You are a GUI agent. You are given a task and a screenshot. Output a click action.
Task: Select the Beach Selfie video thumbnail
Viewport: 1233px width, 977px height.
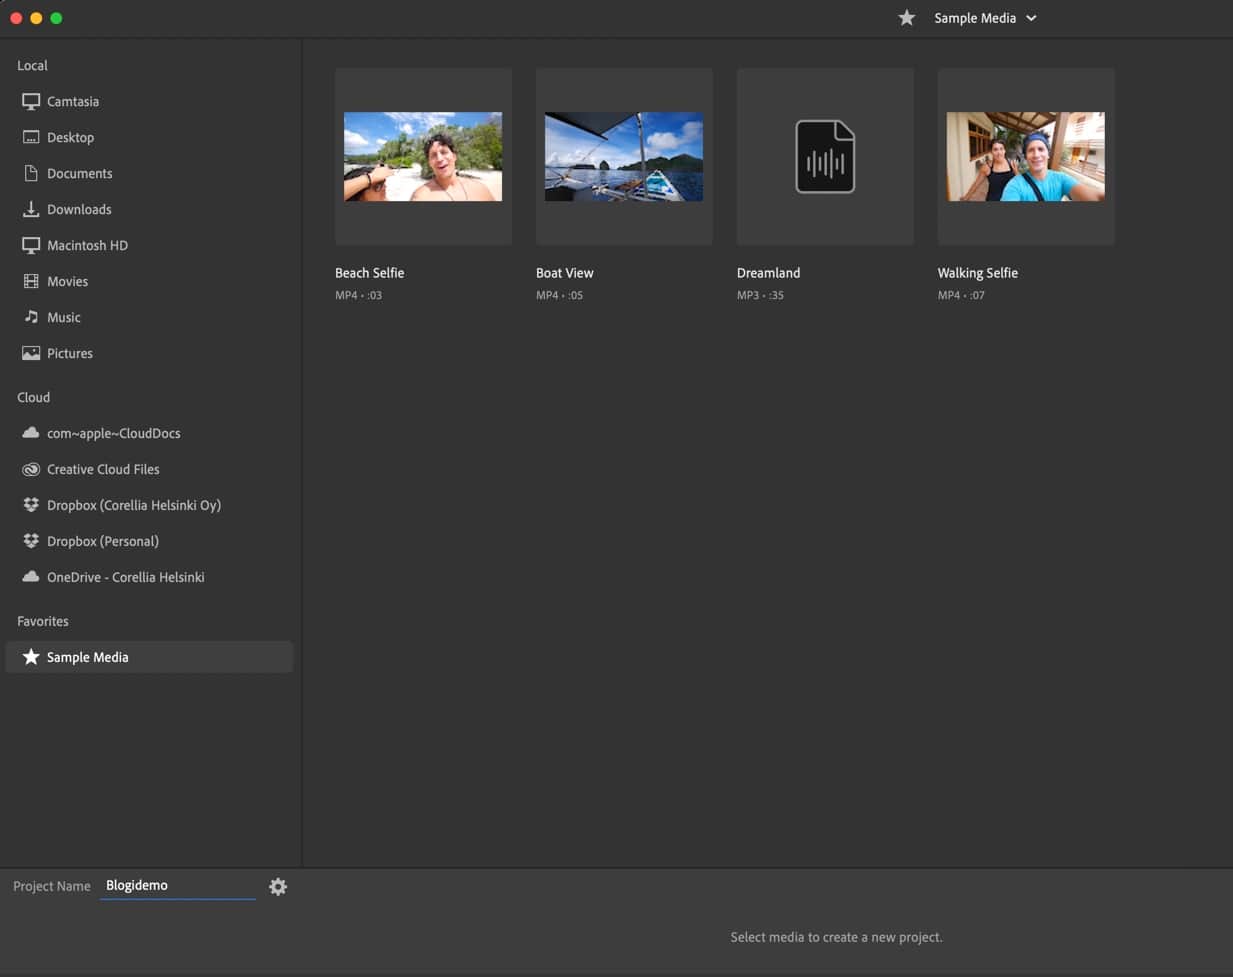point(423,157)
